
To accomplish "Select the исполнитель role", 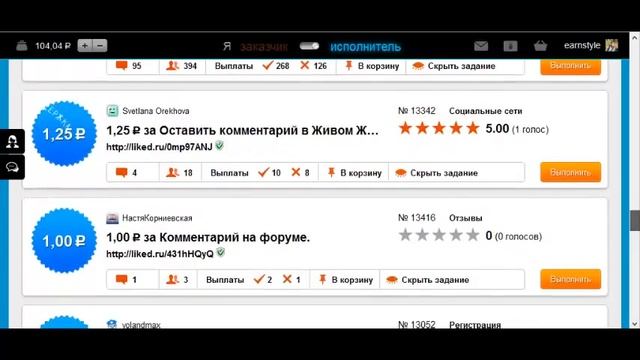I will [x=365, y=47].
